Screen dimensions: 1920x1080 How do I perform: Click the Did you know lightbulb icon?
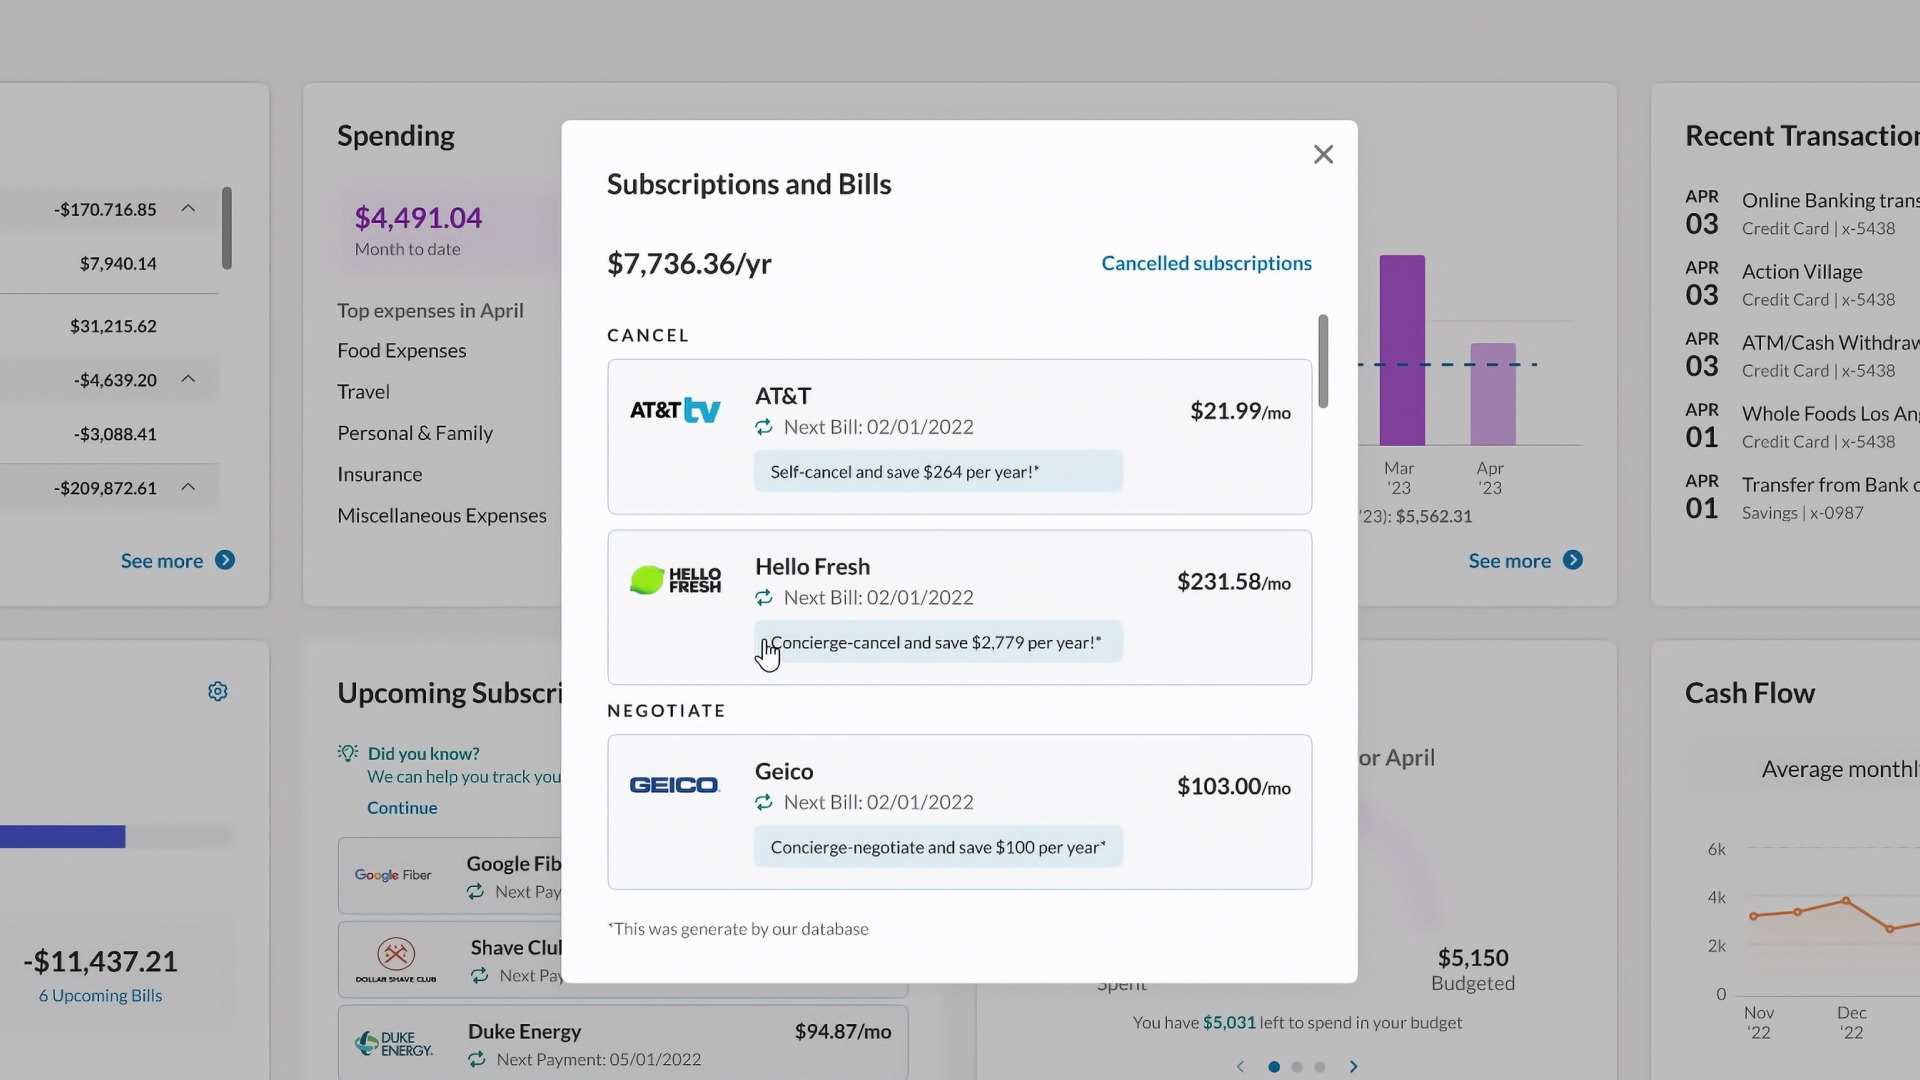[347, 753]
